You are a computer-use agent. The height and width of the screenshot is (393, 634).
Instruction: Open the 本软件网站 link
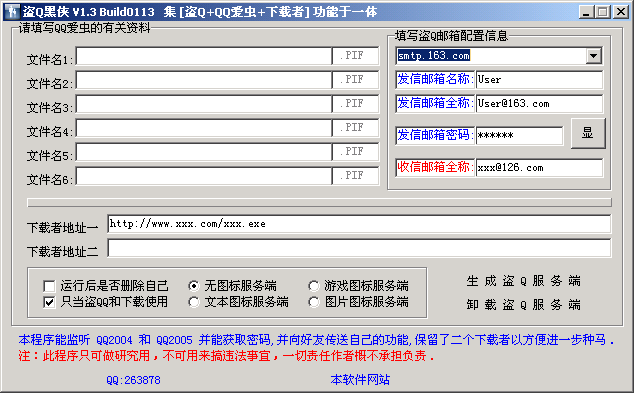360,380
